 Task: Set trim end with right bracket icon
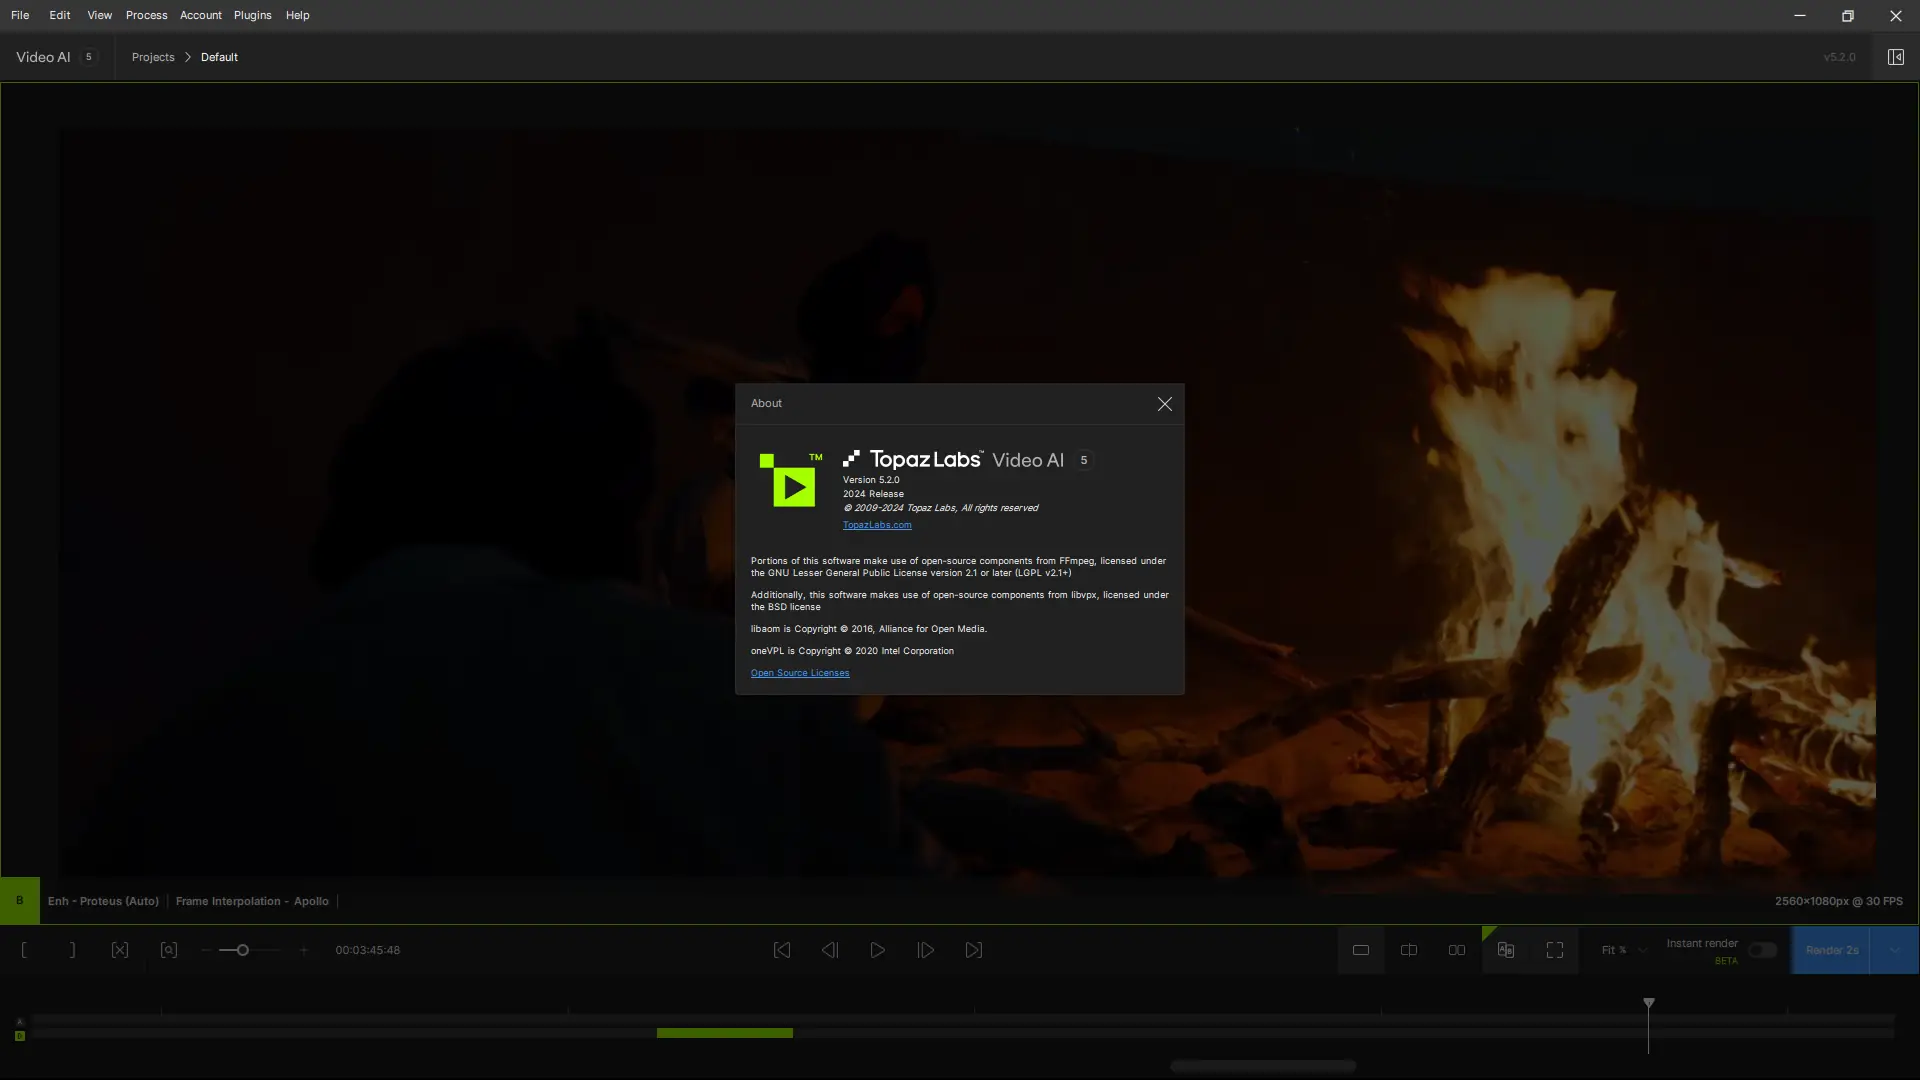(72, 950)
